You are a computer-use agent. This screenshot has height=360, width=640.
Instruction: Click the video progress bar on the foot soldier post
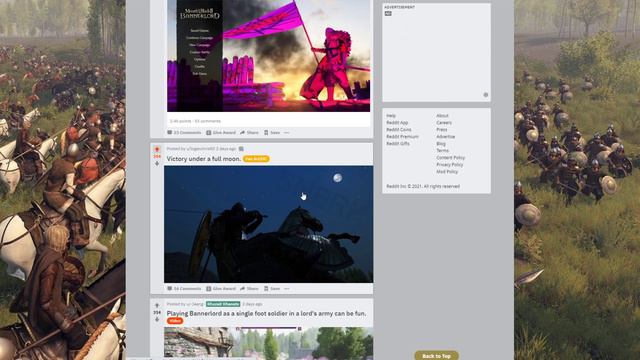[269, 329]
